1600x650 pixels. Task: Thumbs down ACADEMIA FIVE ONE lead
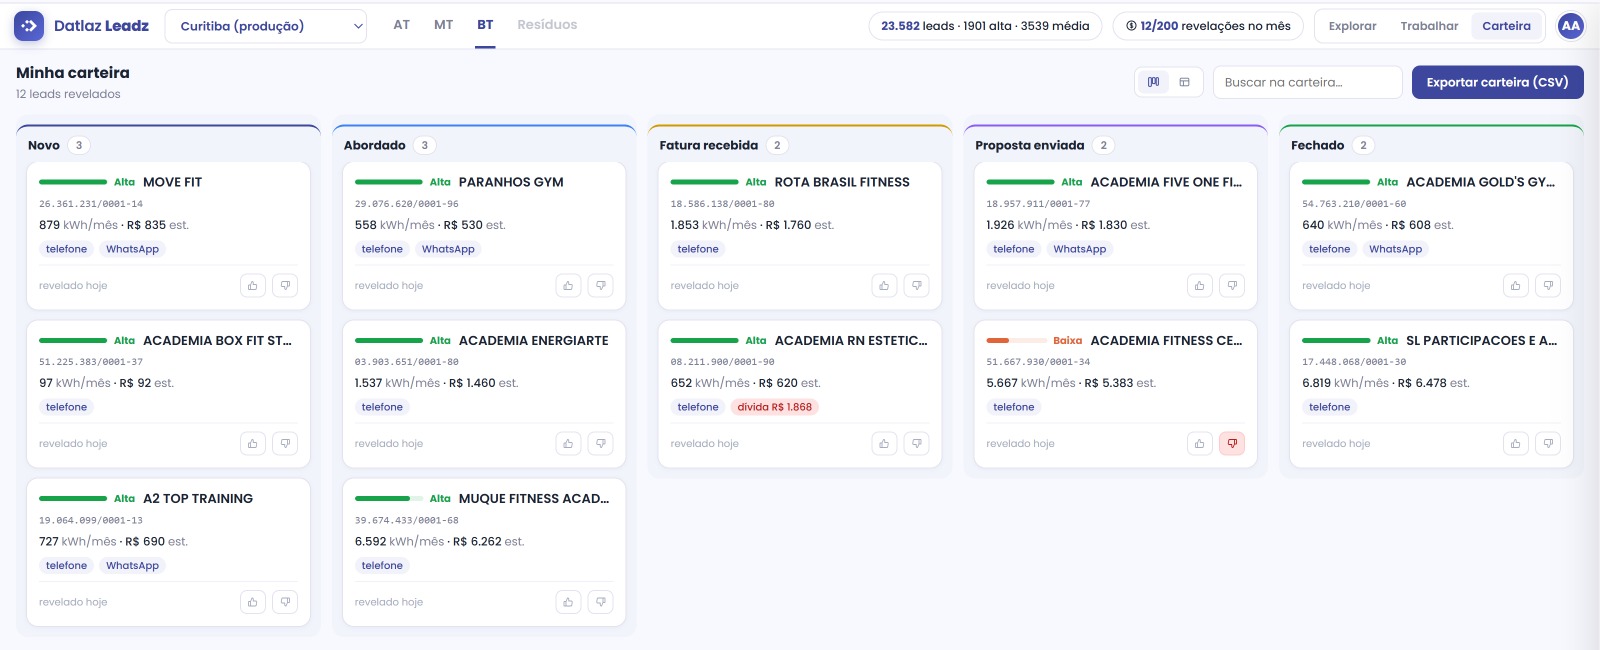(x=1232, y=286)
